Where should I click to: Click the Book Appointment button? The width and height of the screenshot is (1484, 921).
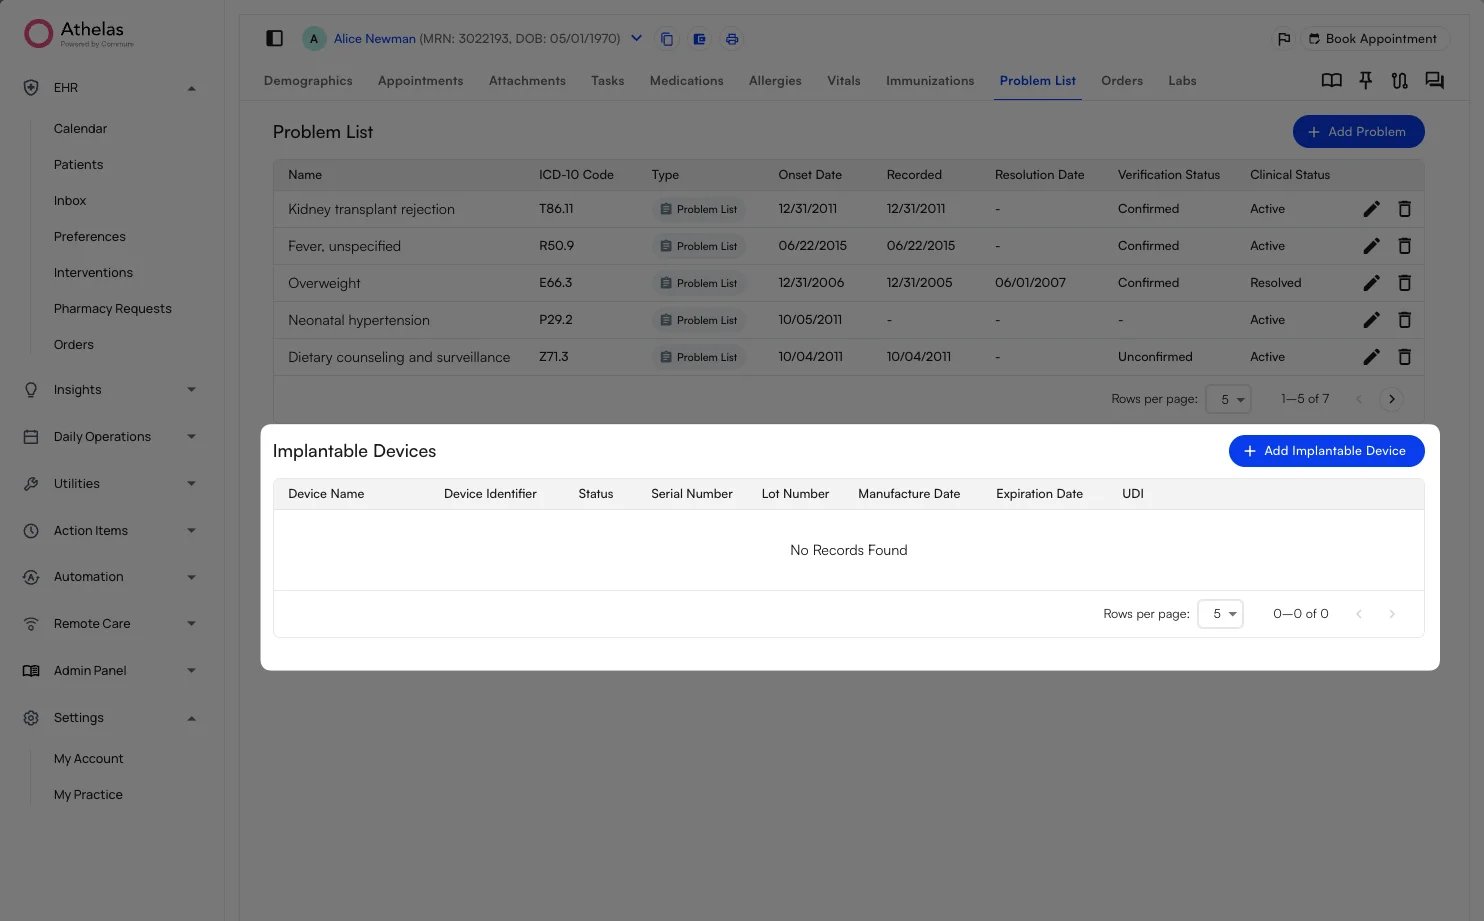1373,39
